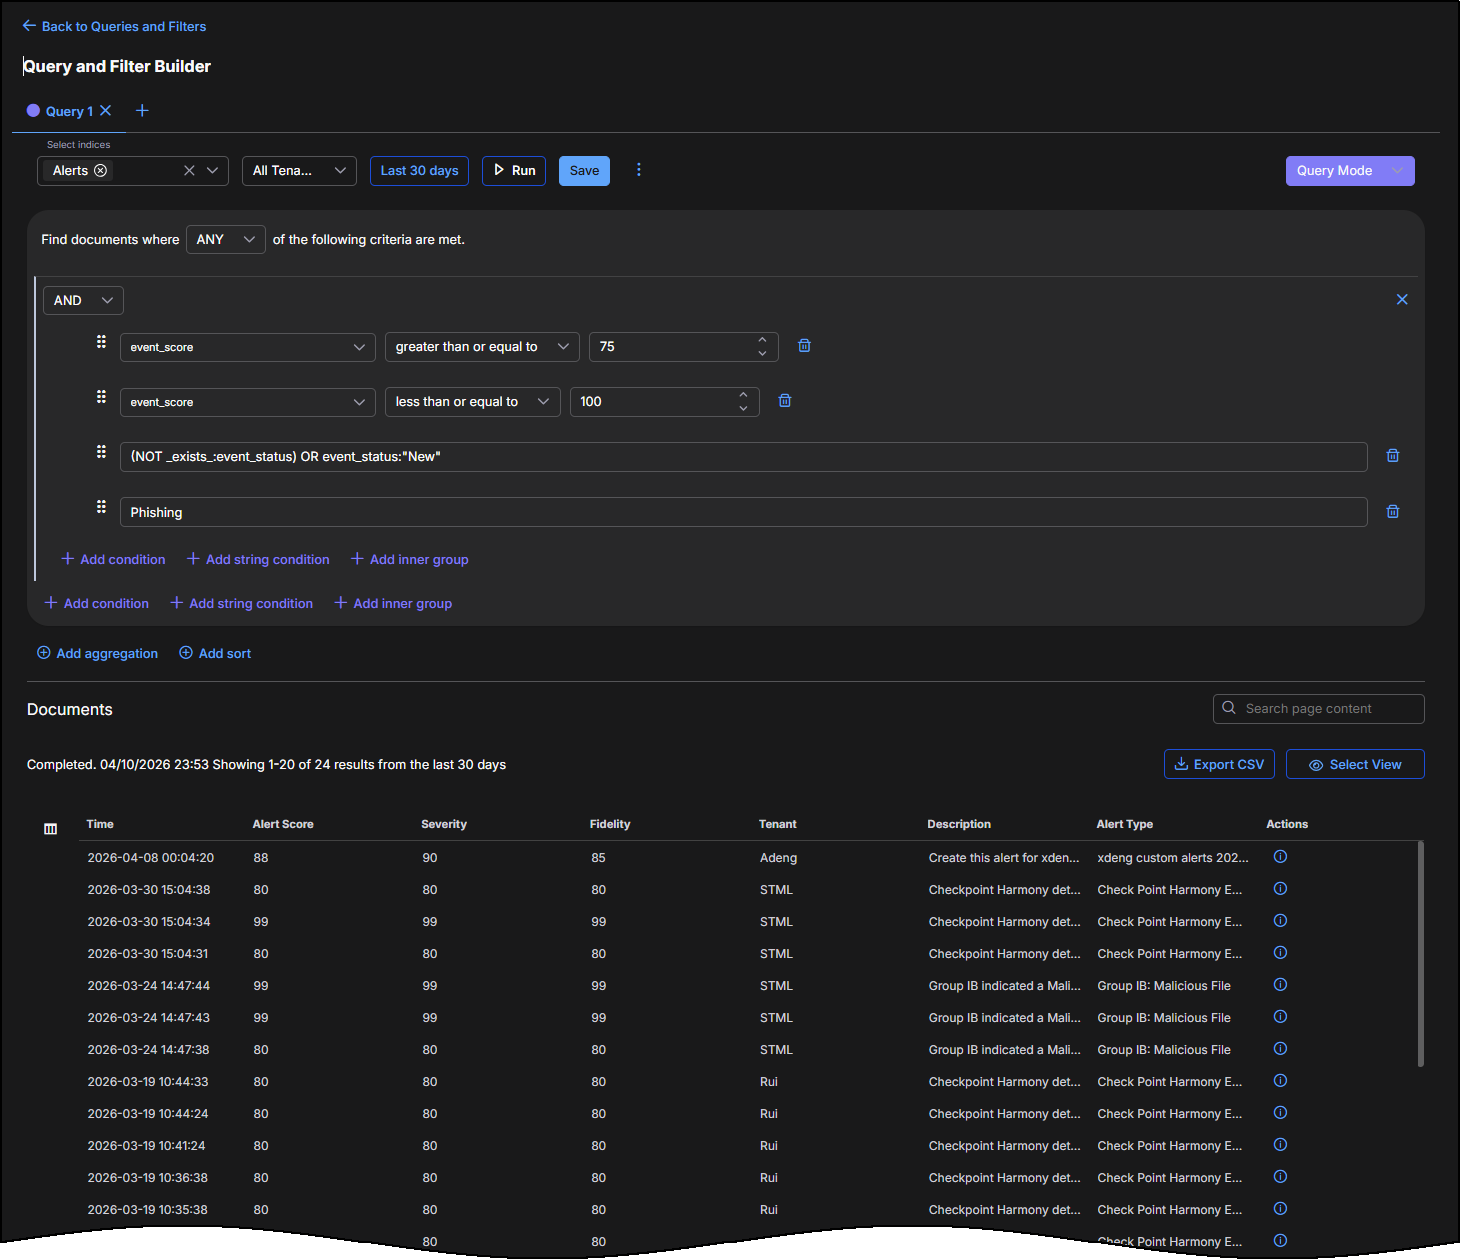Delete the event_status condition row
Image resolution: width=1460 pixels, height=1260 pixels.
(x=1392, y=455)
